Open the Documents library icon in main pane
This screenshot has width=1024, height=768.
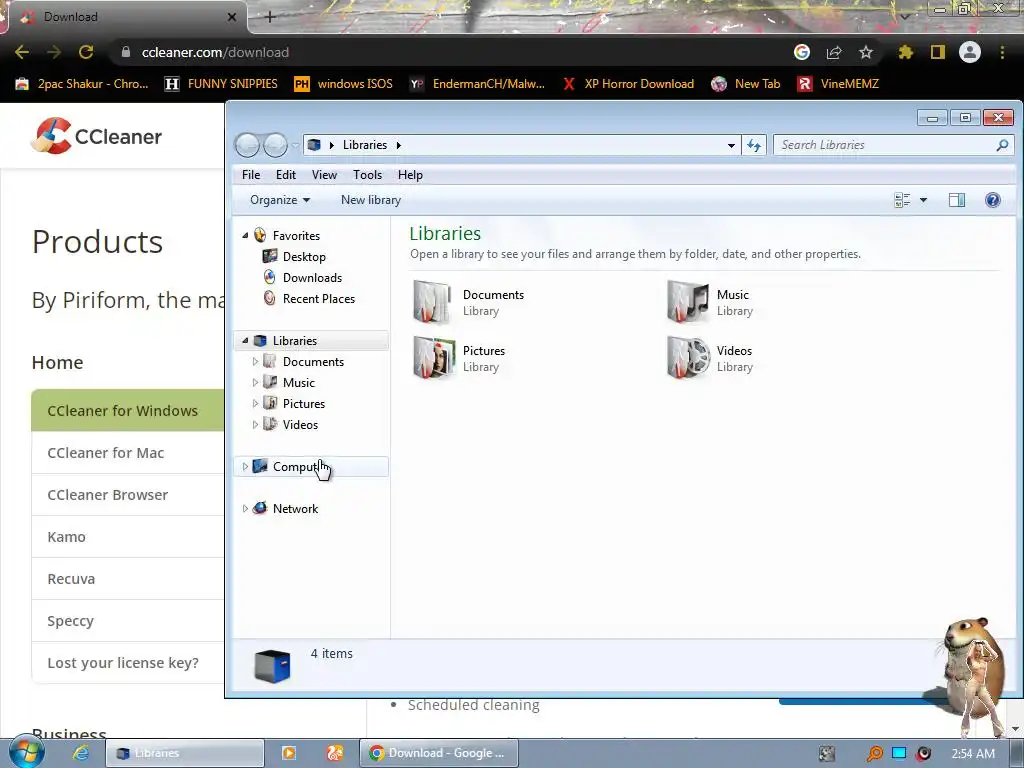click(432, 302)
